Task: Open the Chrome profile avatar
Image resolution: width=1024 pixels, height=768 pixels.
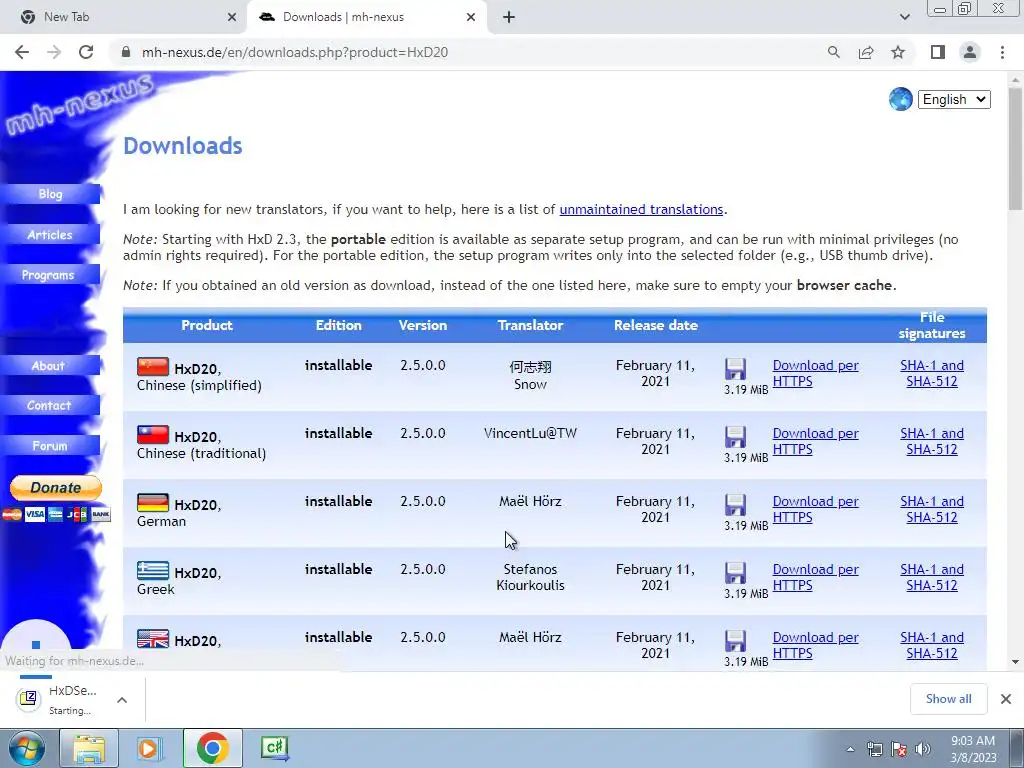Action: point(970,52)
